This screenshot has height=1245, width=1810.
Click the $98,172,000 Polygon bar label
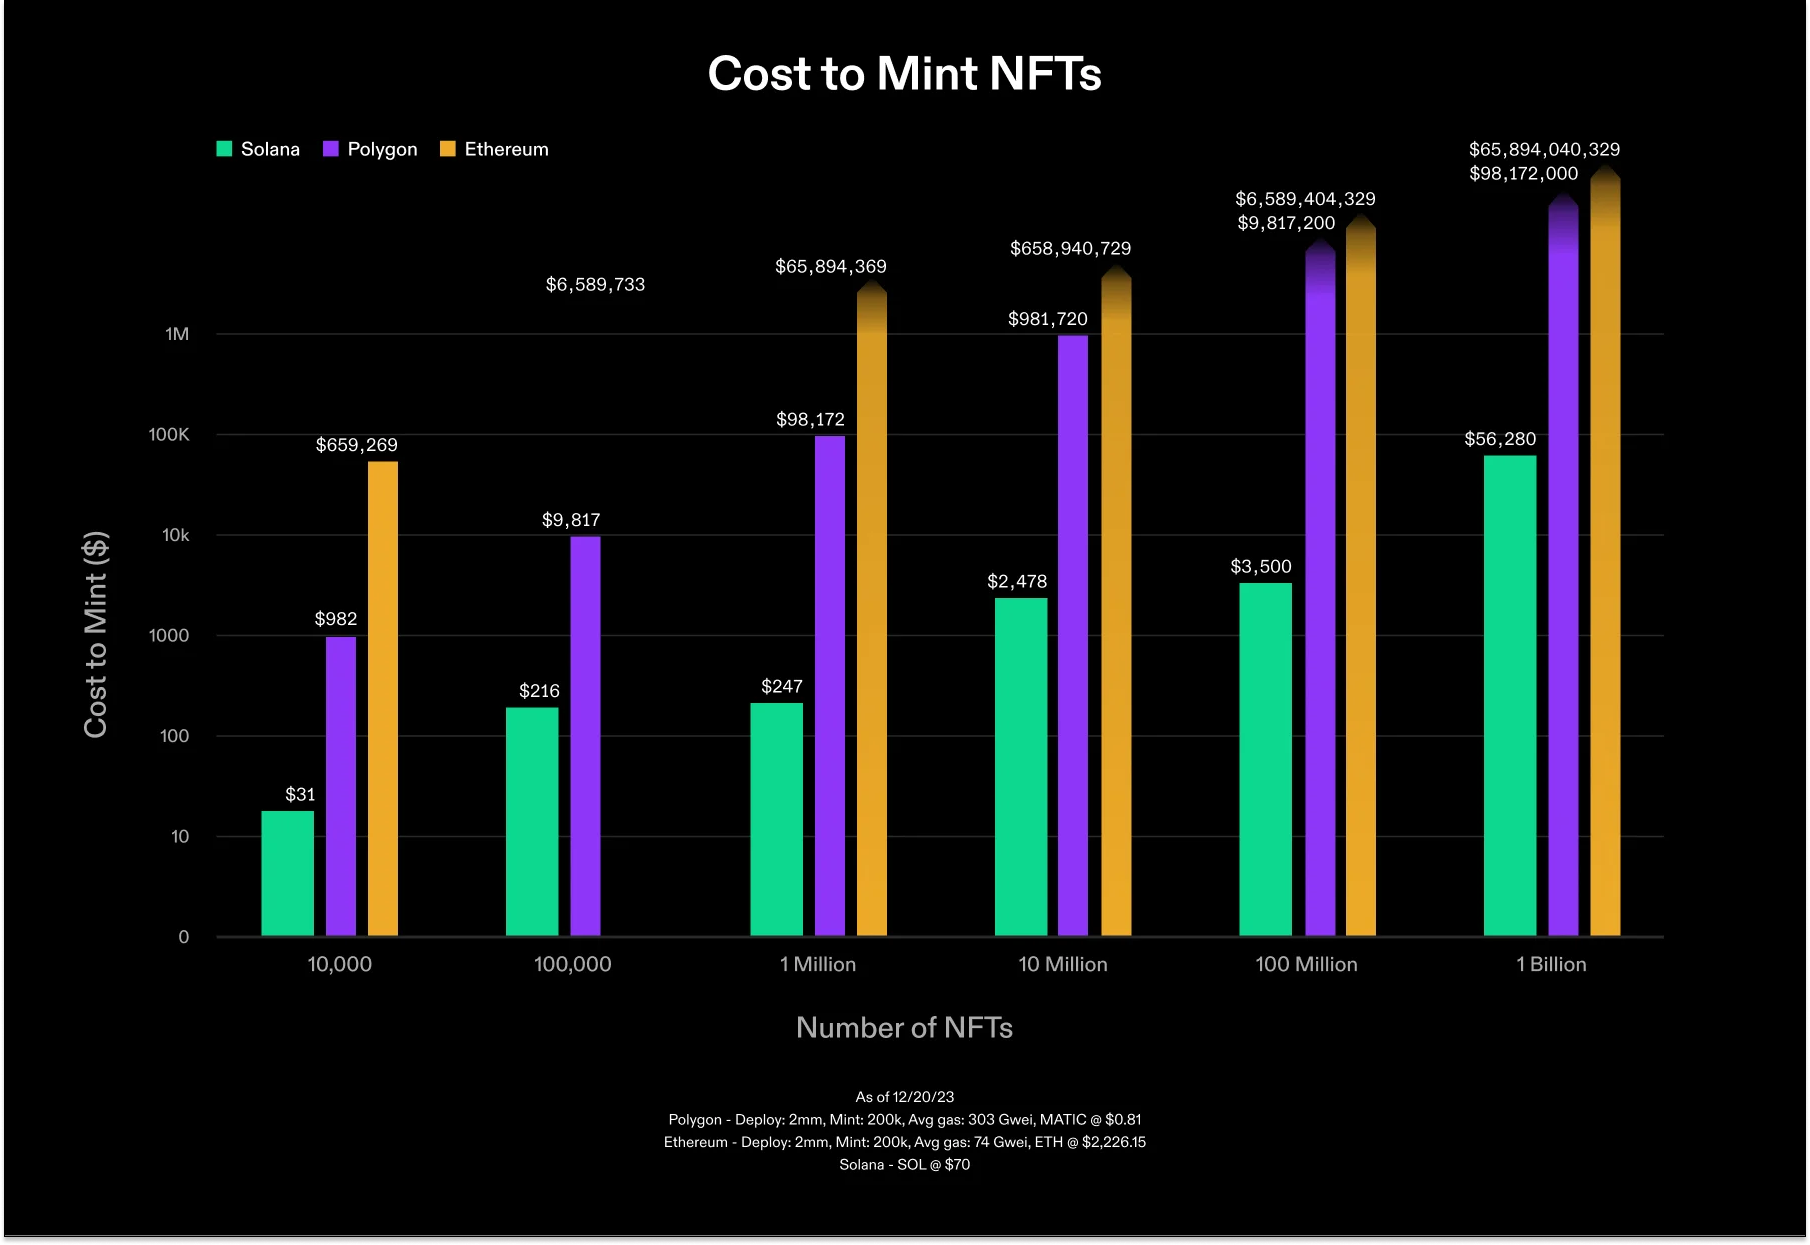coord(1524,174)
